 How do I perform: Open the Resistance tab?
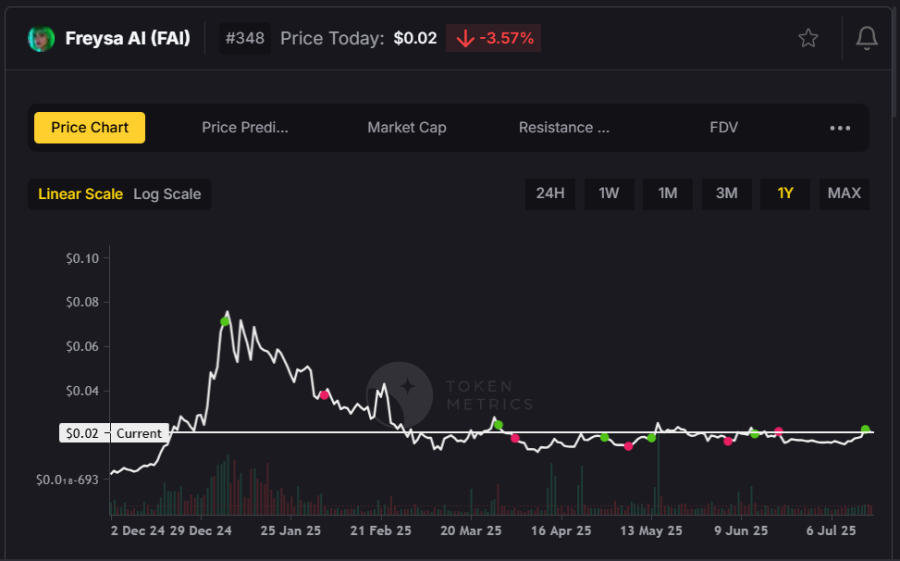tap(564, 128)
